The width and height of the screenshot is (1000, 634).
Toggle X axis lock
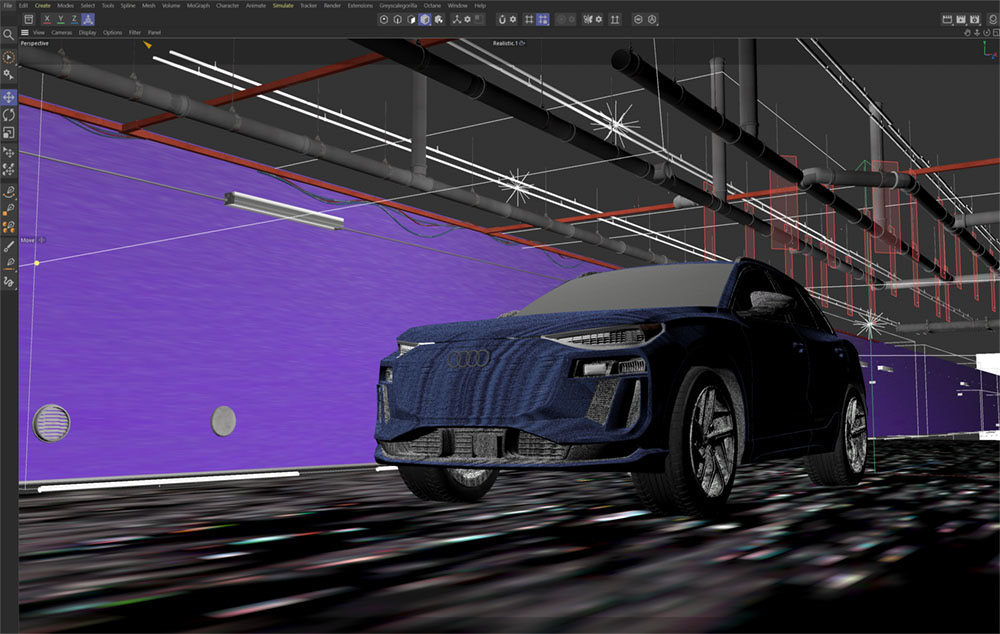point(47,20)
